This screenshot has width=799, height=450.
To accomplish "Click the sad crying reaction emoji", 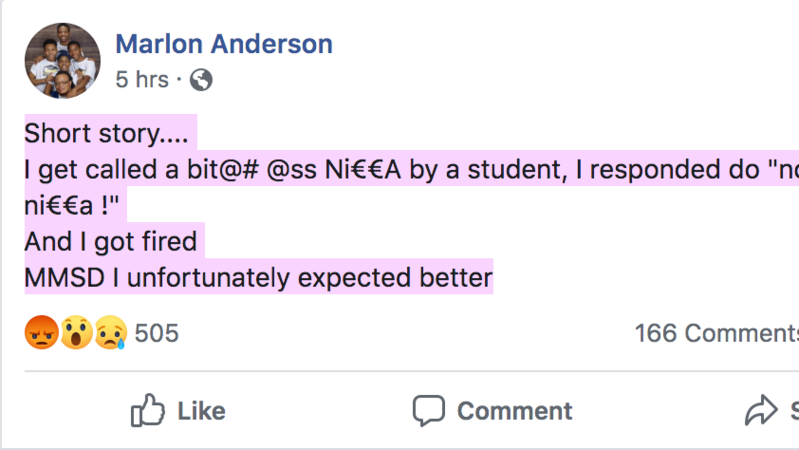I will [109, 332].
